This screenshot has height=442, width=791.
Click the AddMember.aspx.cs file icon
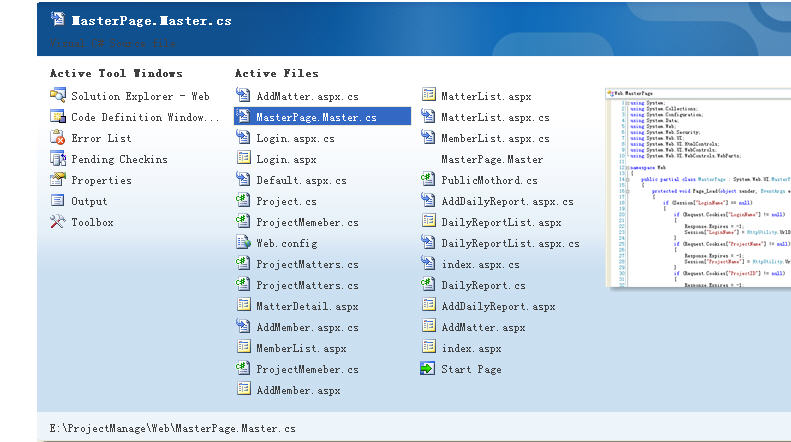pyautogui.click(x=243, y=326)
